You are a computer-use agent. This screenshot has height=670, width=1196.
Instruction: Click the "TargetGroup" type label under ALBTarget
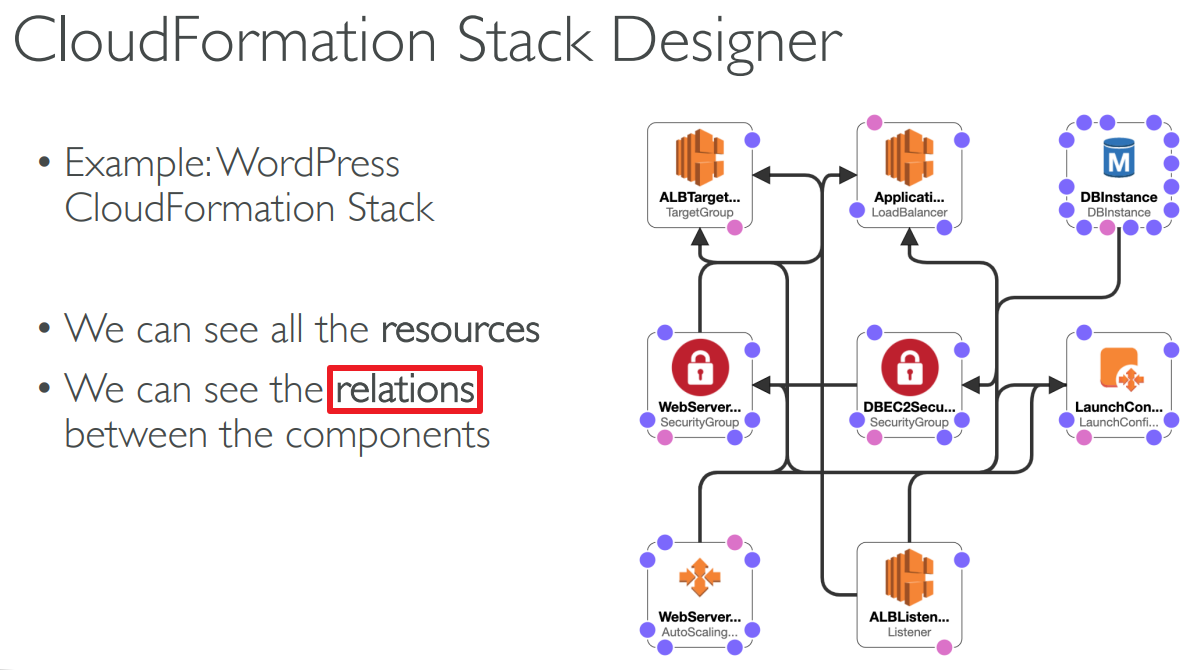(699, 212)
